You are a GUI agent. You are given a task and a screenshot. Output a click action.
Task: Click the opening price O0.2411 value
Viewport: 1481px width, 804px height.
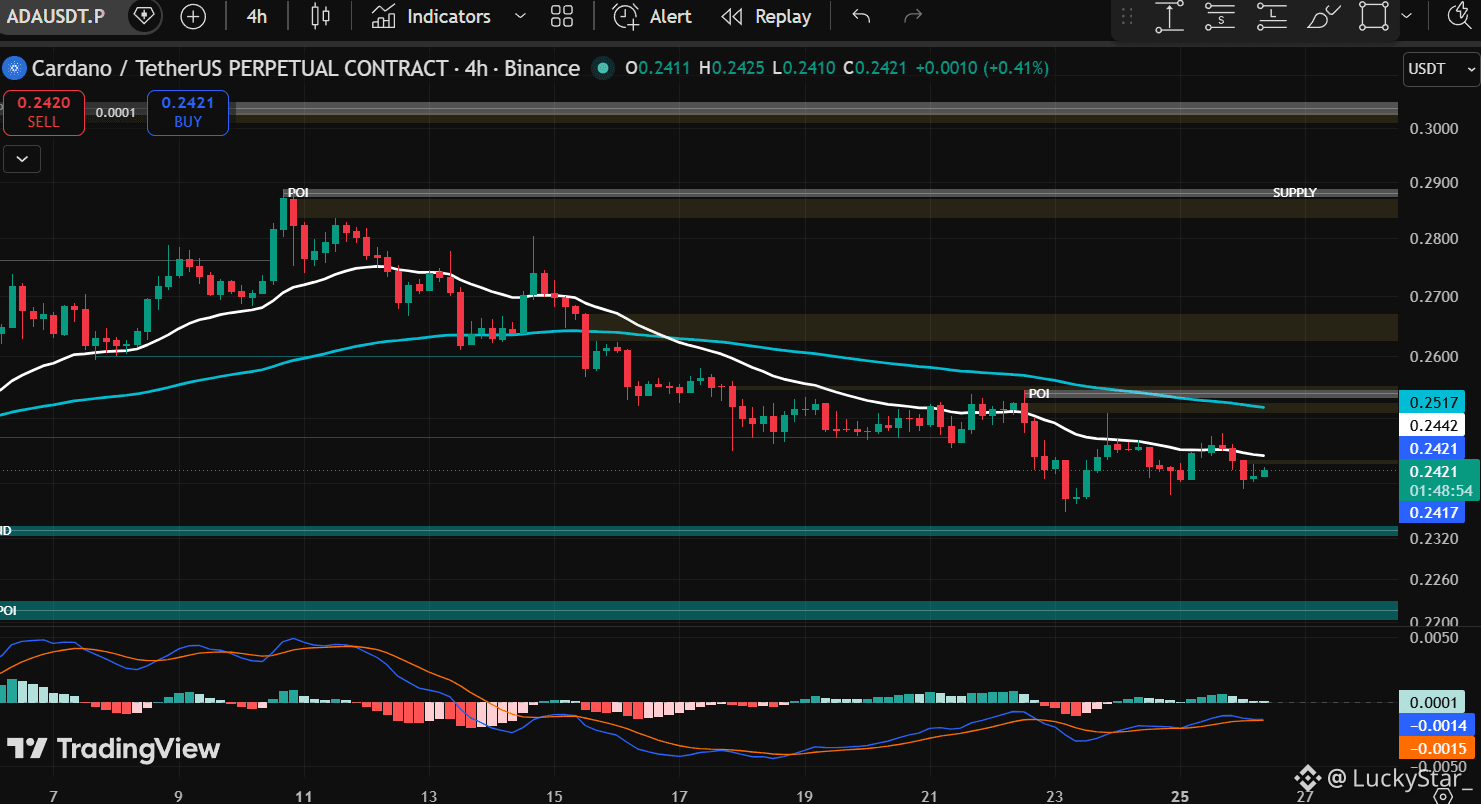pyautogui.click(x=658, y=68)
